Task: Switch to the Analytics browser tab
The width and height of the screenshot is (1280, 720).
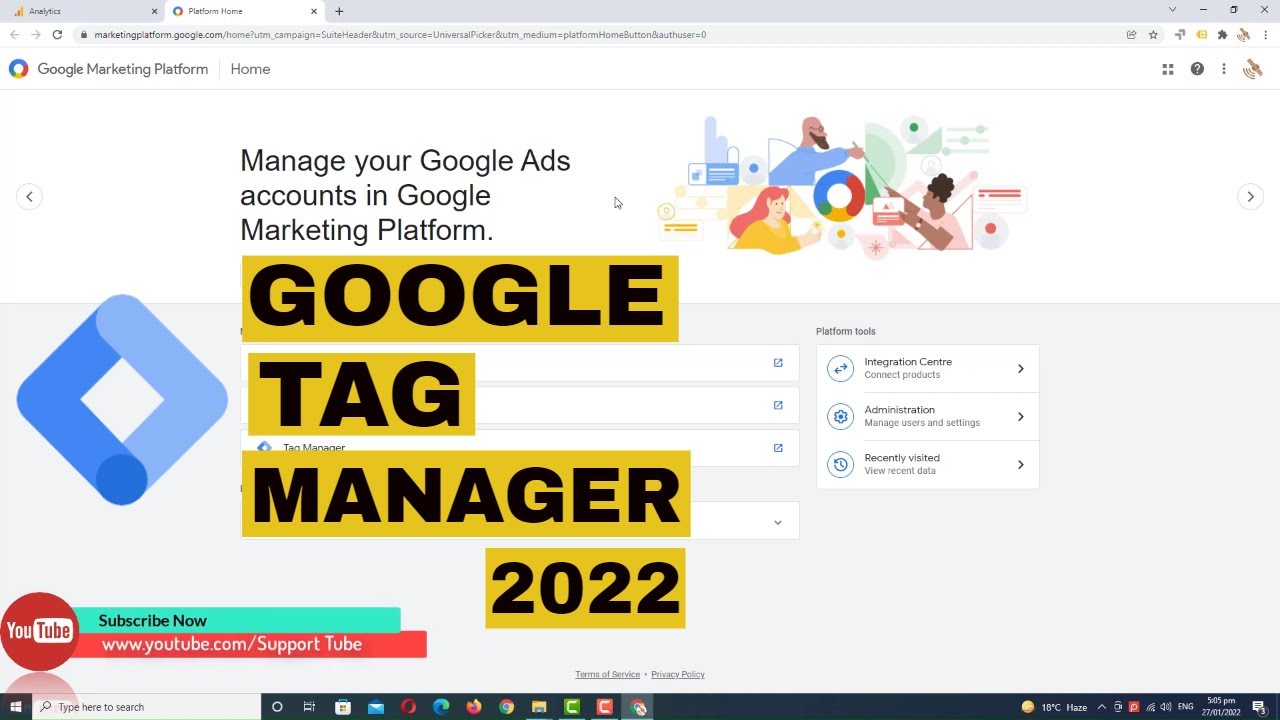Action: click(82, 11)
